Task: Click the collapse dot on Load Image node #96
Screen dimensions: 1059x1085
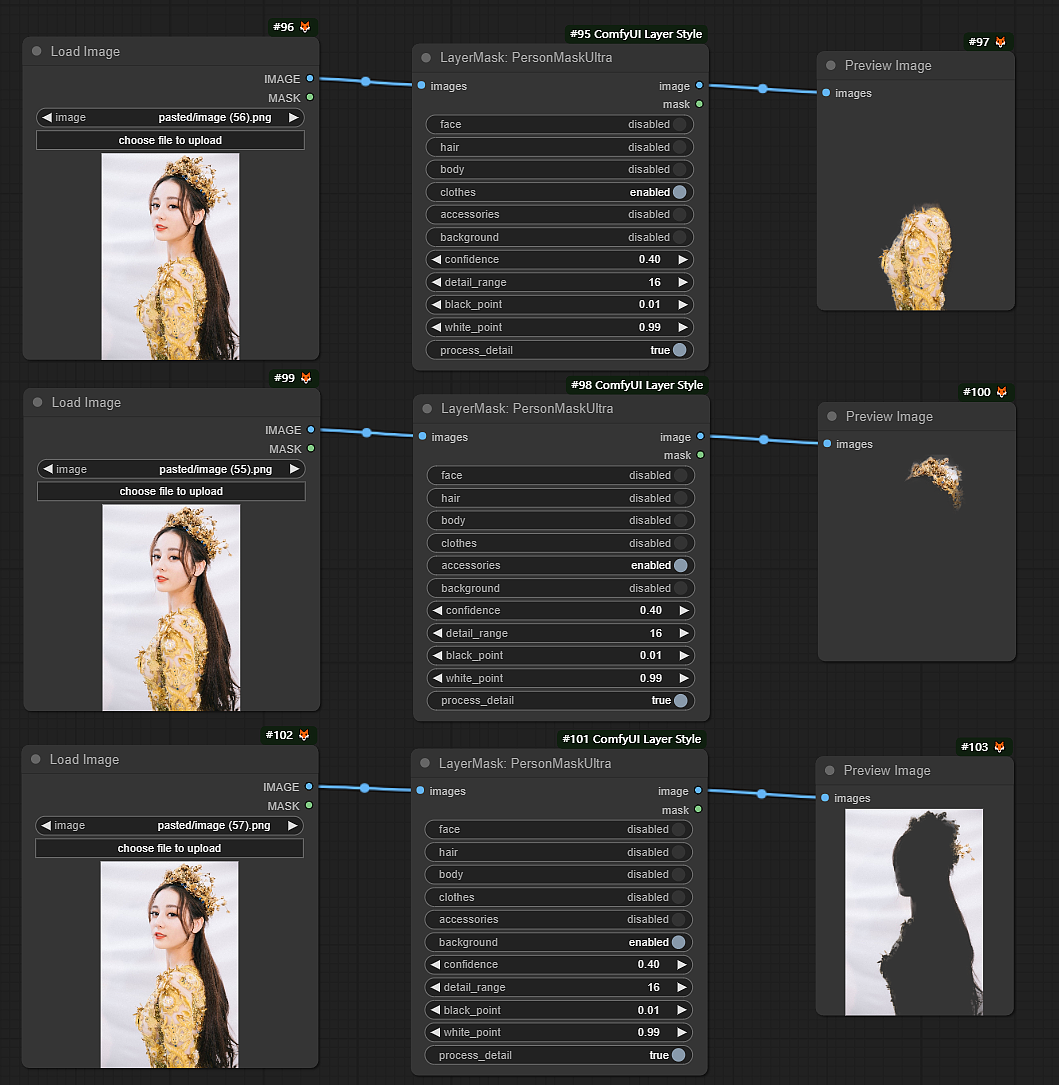Action: tap(37, 51)
